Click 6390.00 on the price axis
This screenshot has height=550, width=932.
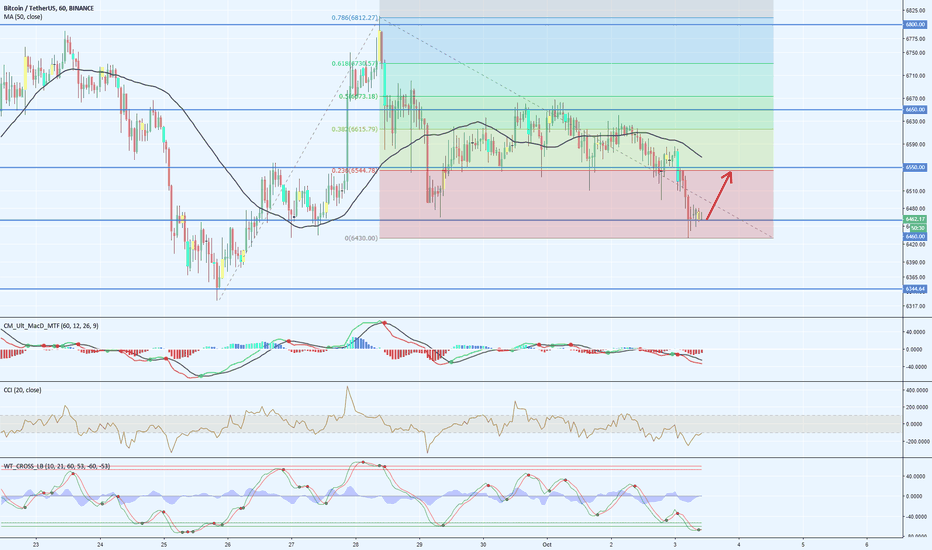[916, 262]
